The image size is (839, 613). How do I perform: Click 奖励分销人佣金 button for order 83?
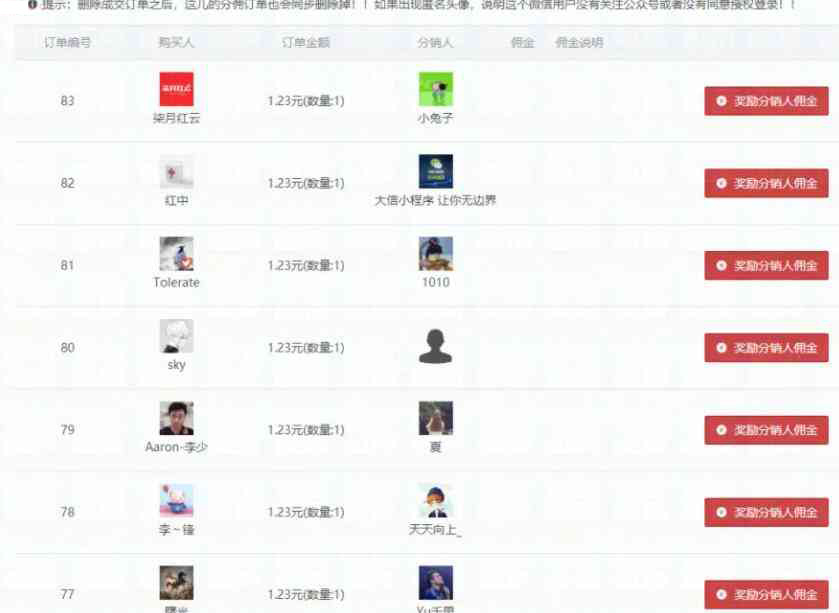point(766,101)
